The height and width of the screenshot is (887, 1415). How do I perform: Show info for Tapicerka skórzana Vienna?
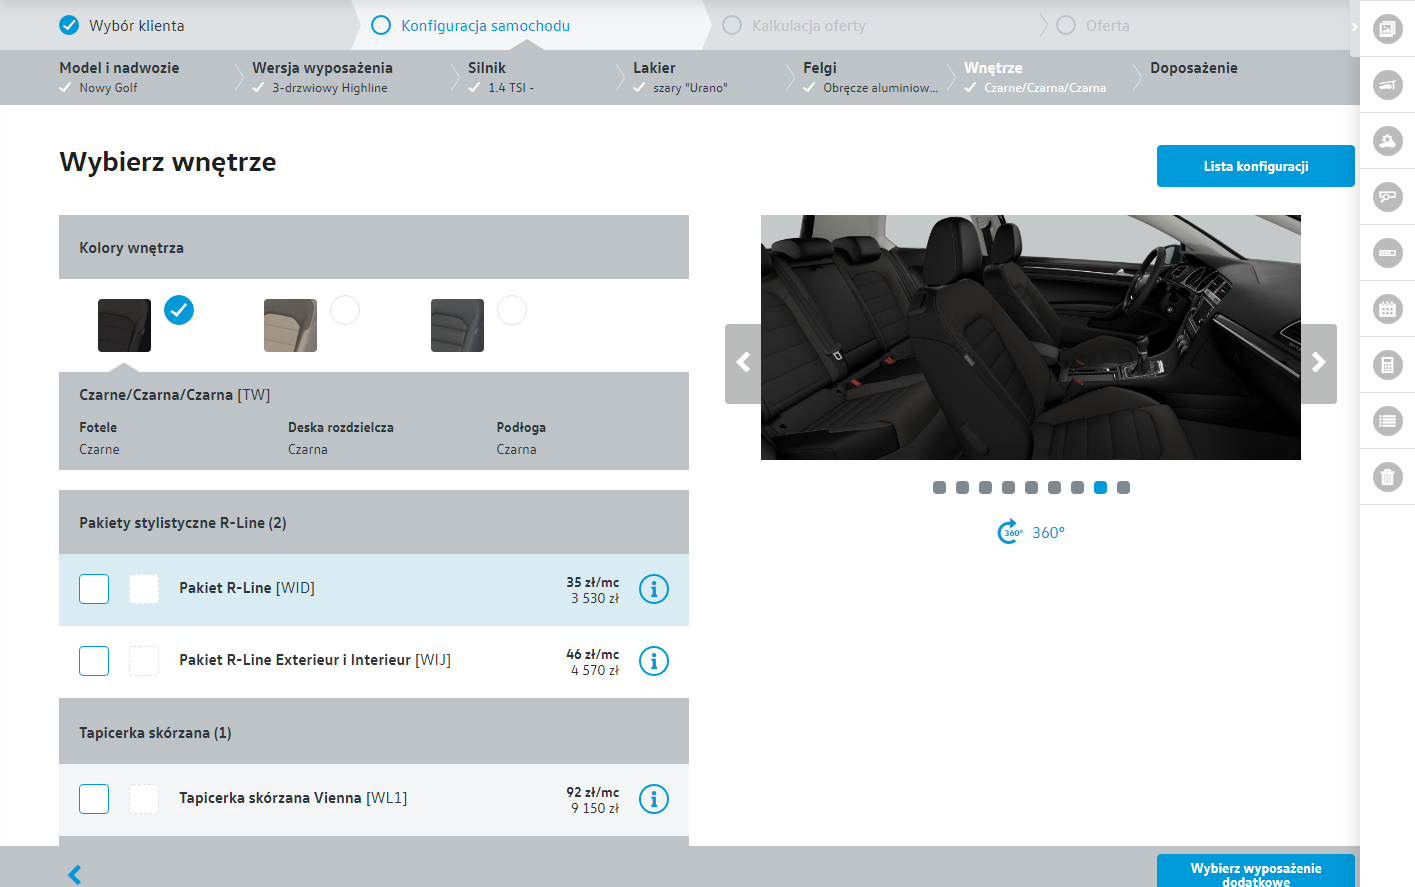[x=654, y=799]
